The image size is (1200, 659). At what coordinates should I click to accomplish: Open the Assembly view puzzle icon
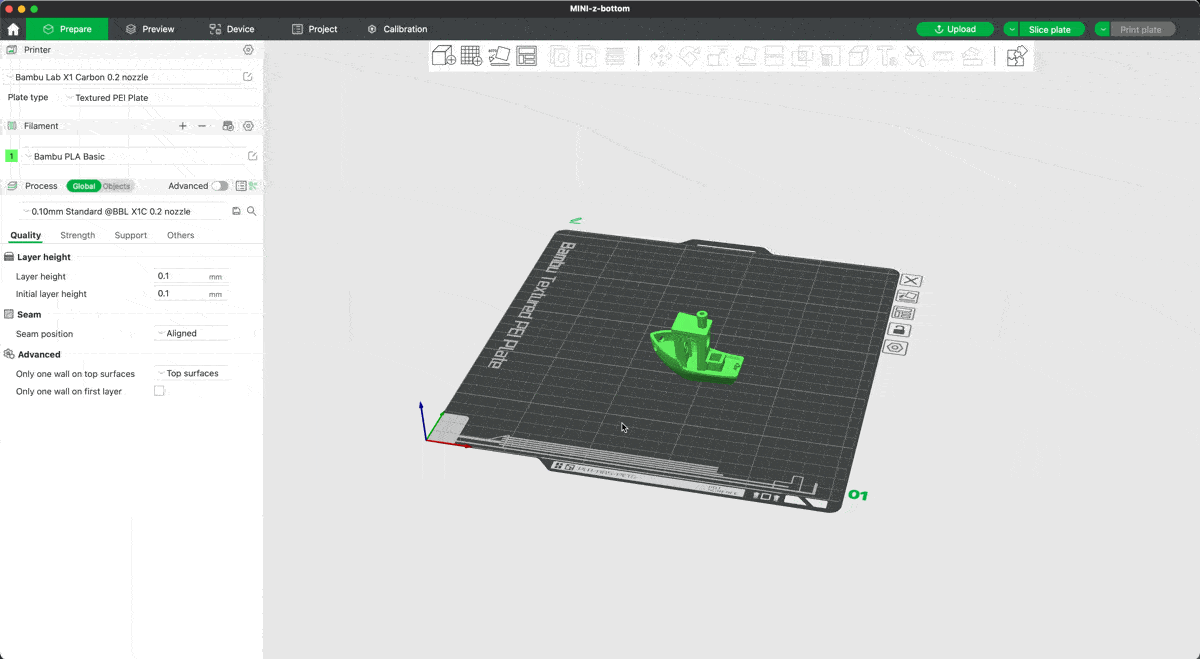tap(1016, 56)
